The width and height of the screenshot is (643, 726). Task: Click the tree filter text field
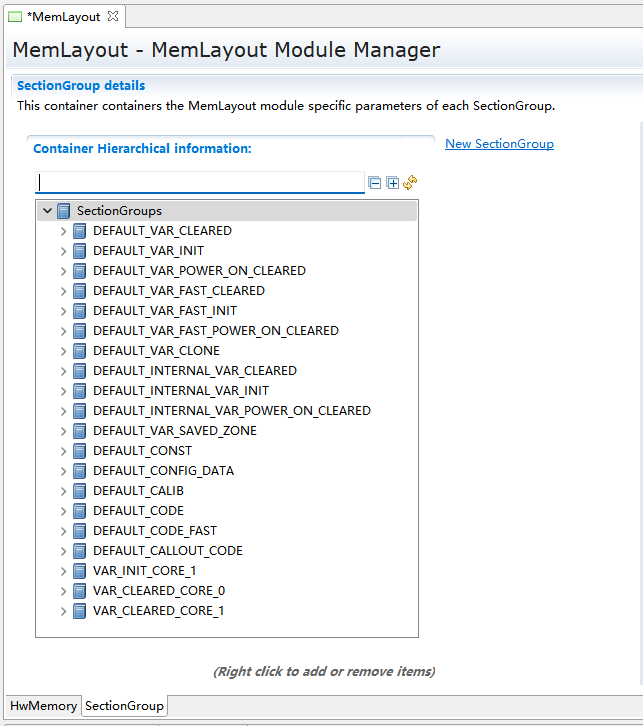(200, 183)
